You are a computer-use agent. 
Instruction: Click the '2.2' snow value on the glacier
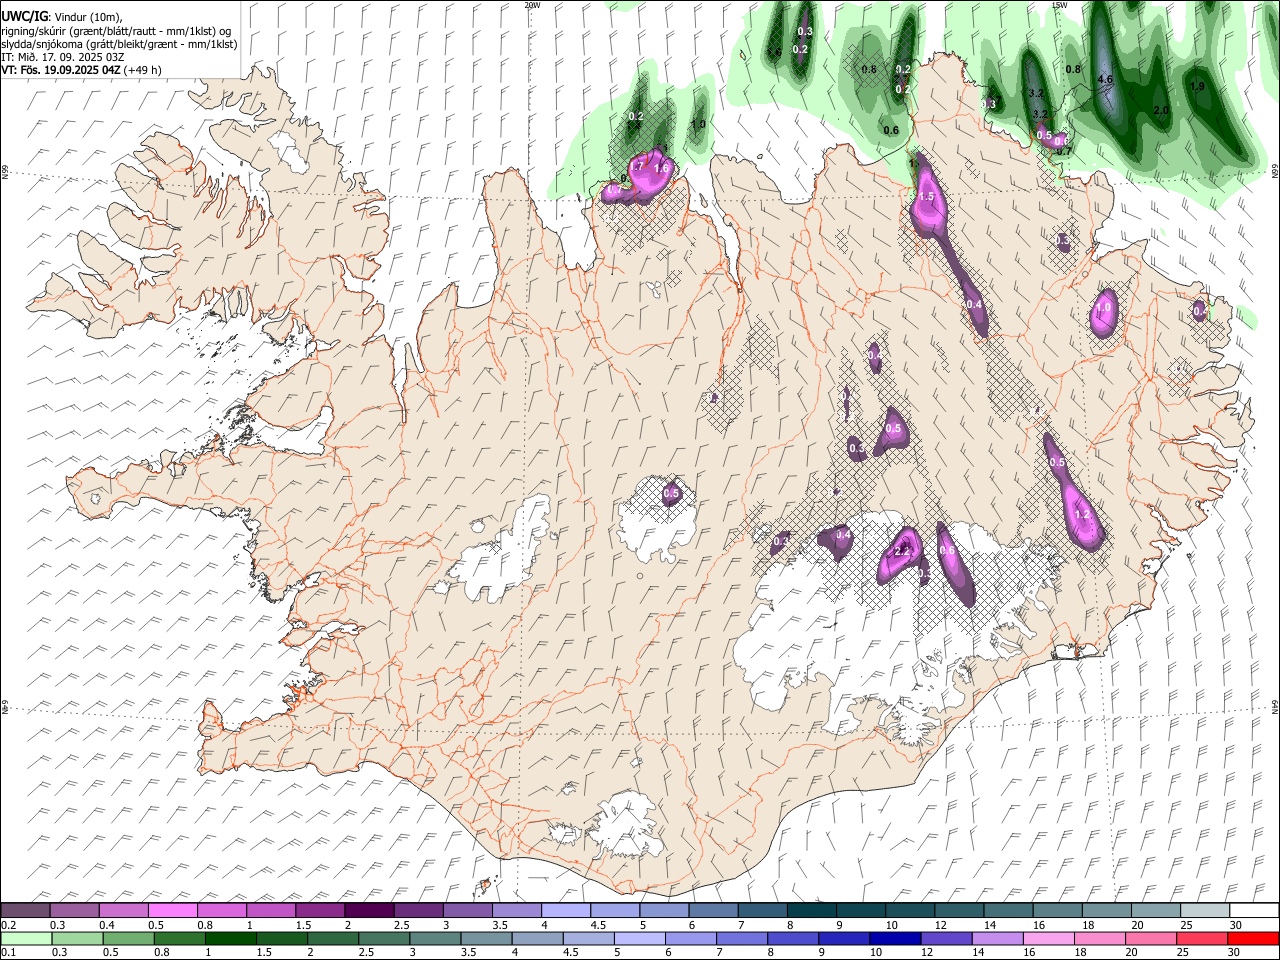point(902,551)
